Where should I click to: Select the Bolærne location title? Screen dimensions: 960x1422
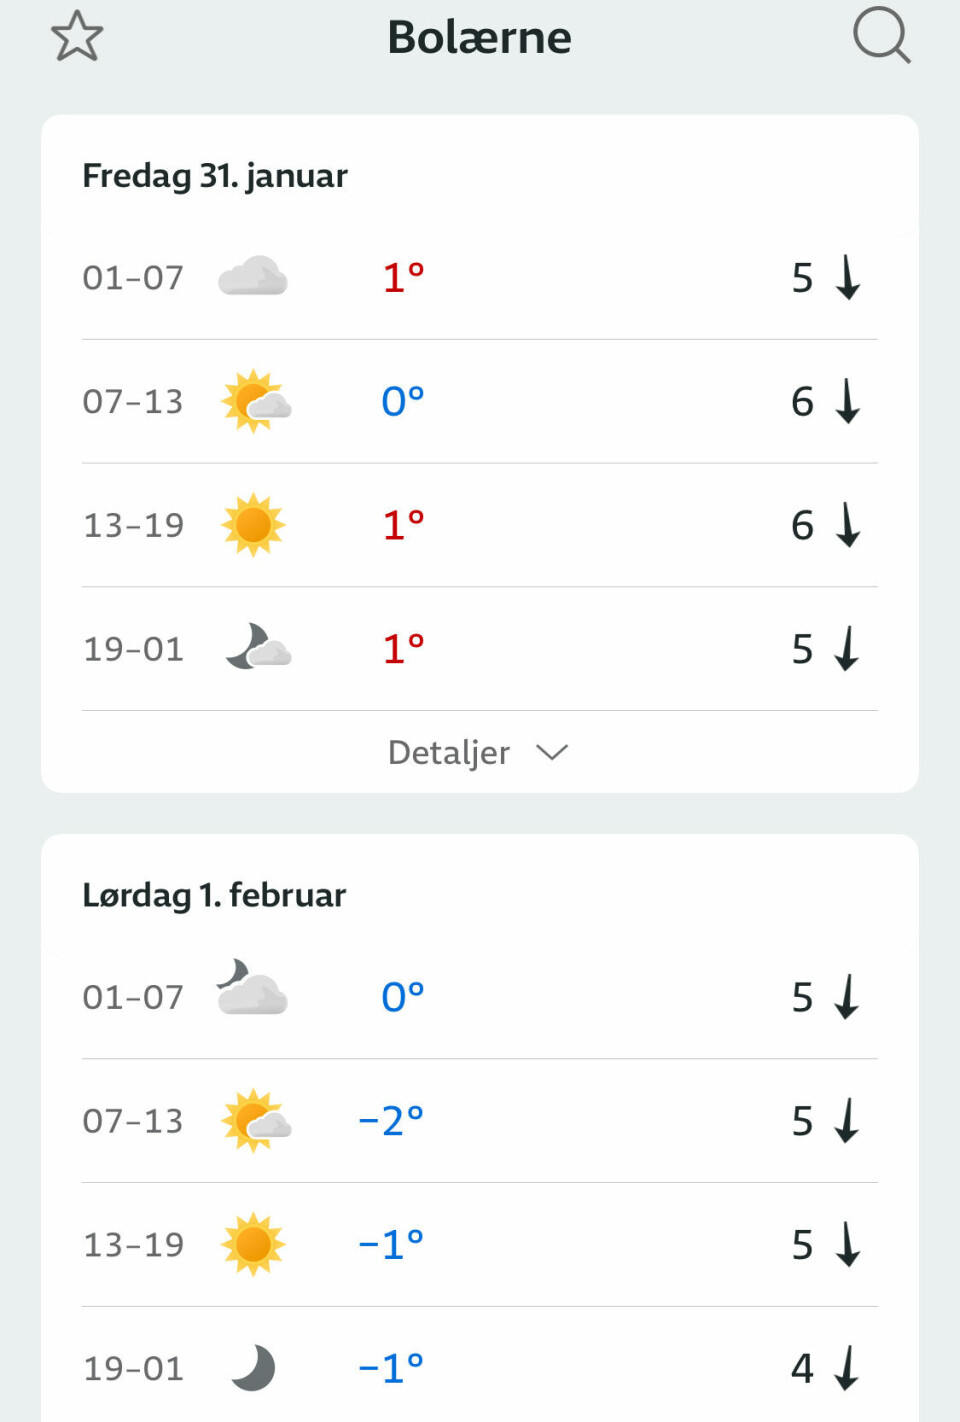tap(479, 38)
